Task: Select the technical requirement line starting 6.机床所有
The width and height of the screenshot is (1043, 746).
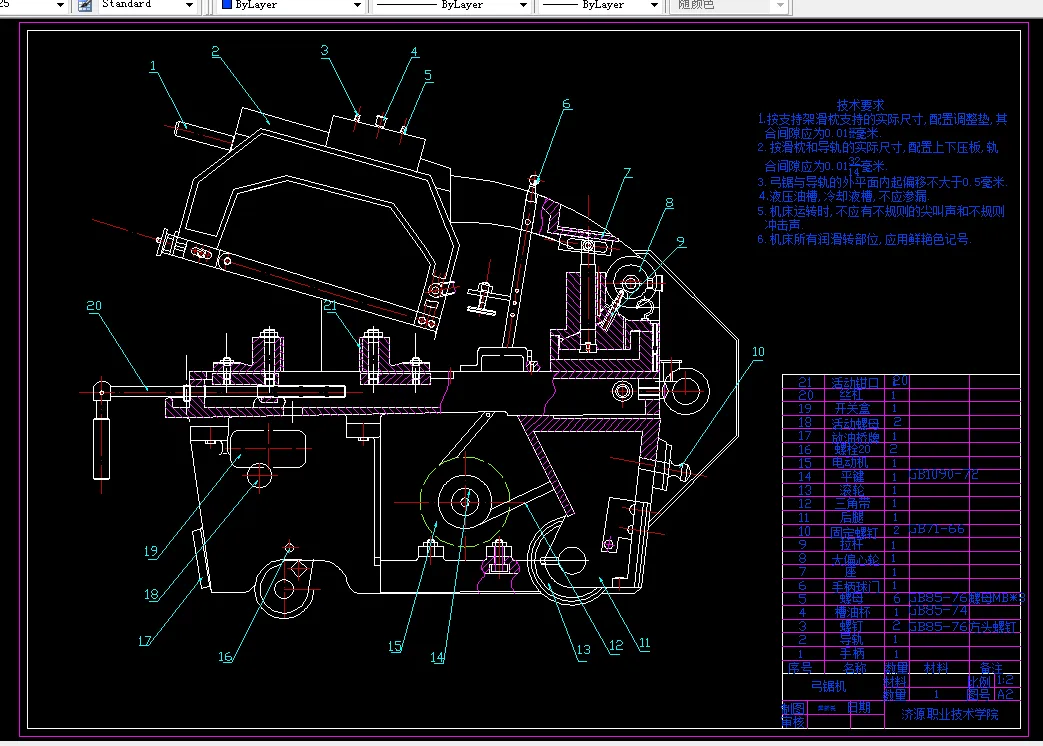Action: coord(864,239)
